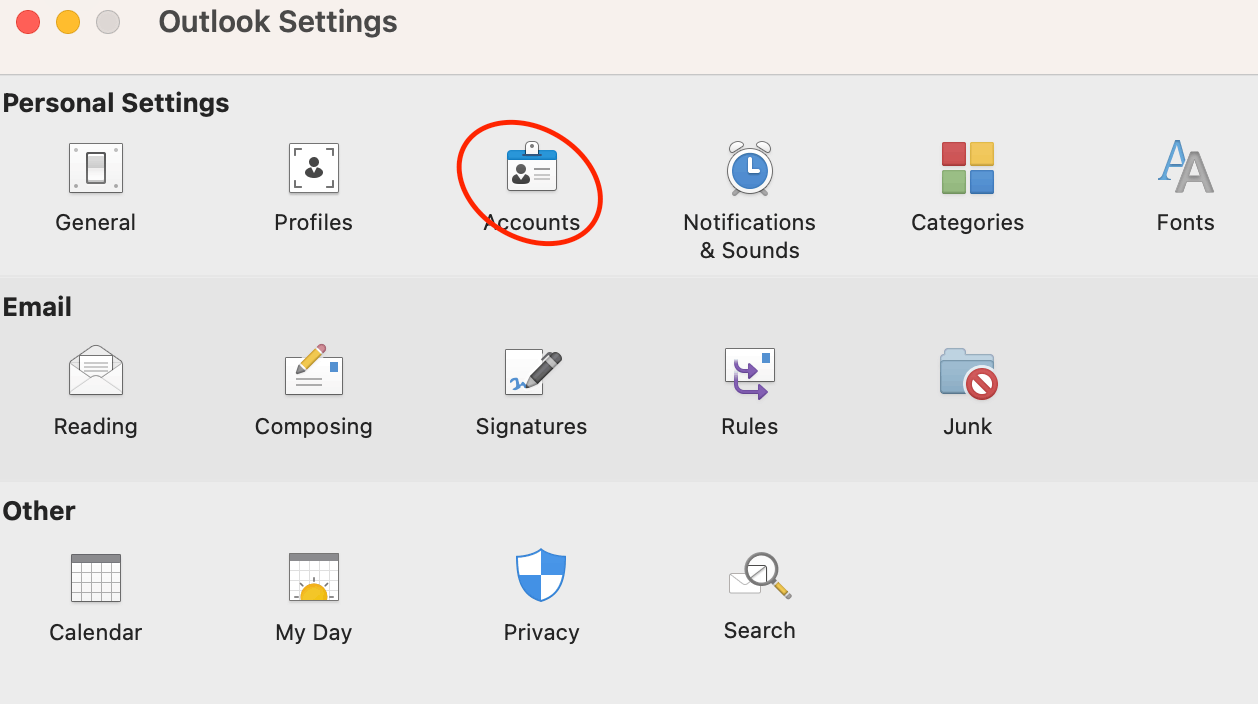This screenshot has height=704, width=1258.
Task: Open the Signatures pen icon
Action: coord(533,372)
